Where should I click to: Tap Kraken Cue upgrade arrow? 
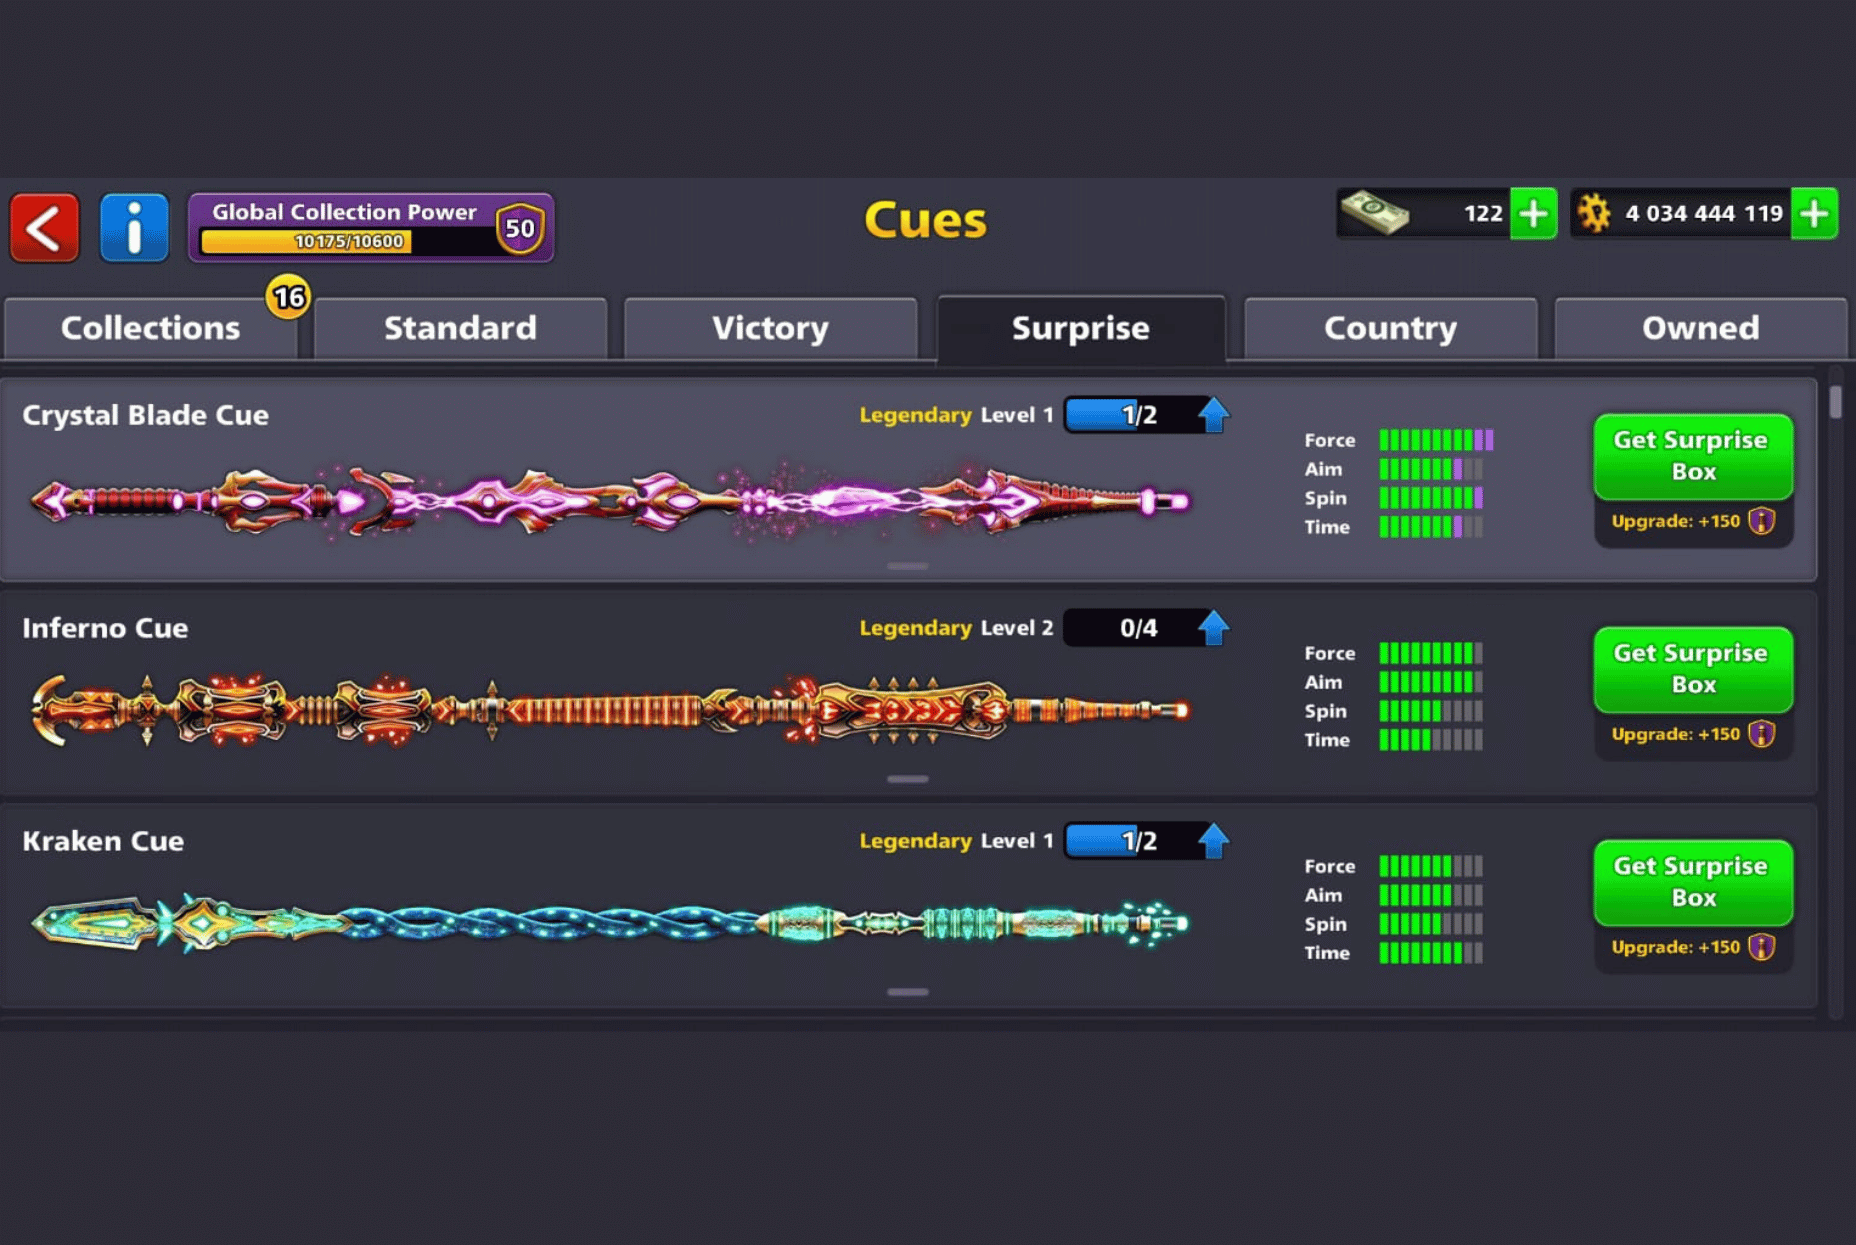click(x=1214, y=841)
